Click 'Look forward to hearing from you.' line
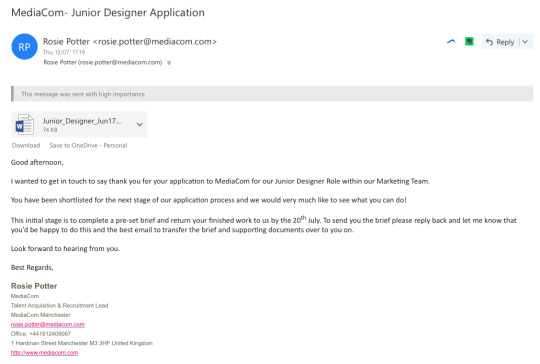Image resolution: width=540 pixels, height=364 pixels. click(65, 249)
